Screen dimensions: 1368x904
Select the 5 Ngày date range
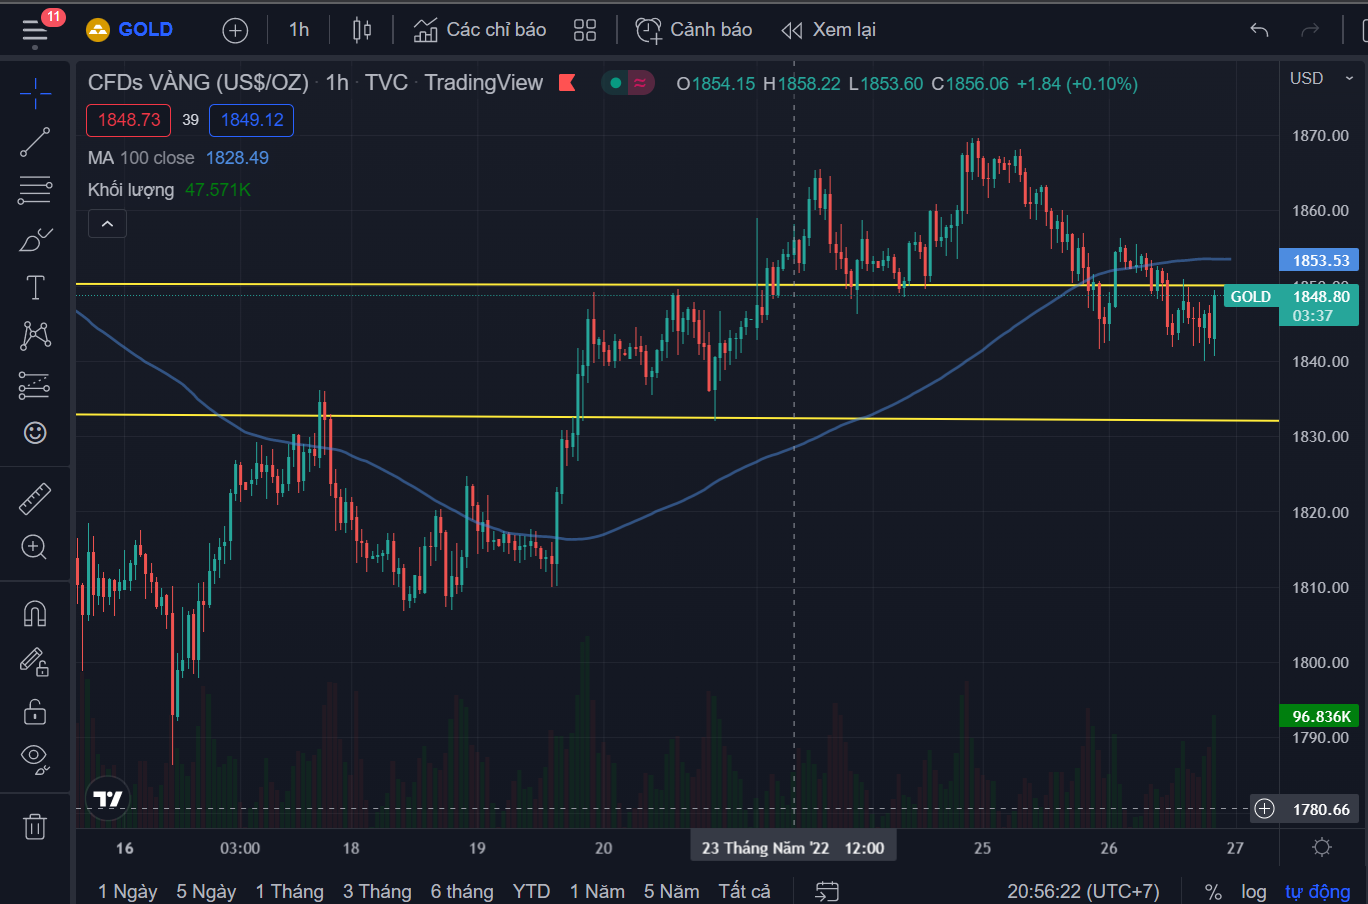point(206,891)
